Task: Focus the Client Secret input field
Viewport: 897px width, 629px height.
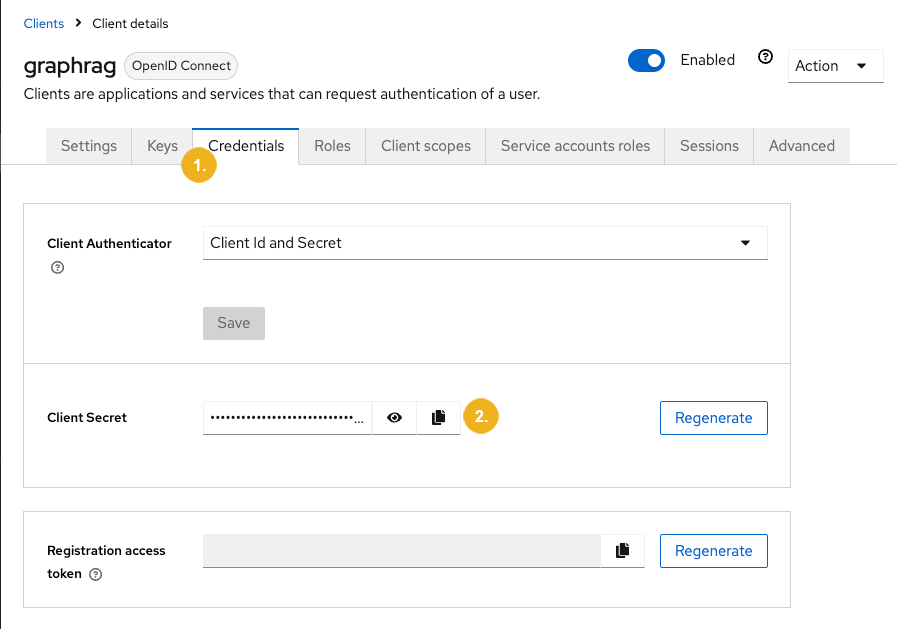Action: click(x=287, y=417)
